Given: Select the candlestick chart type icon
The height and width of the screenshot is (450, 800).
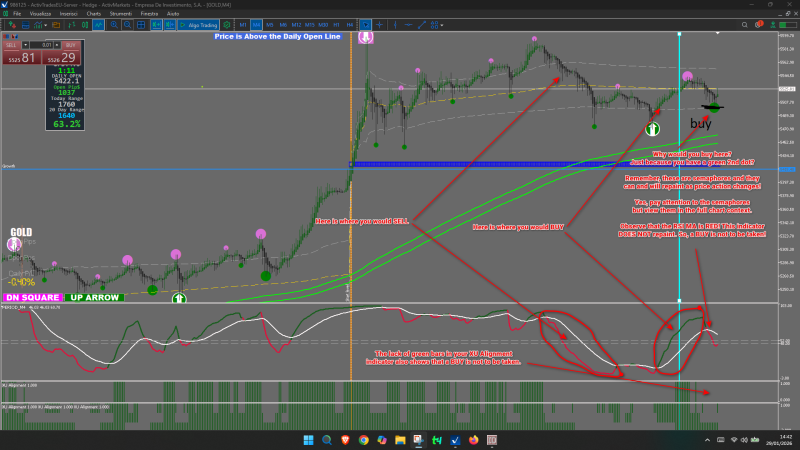Looking at the screenshot, I should click(85, 25).
